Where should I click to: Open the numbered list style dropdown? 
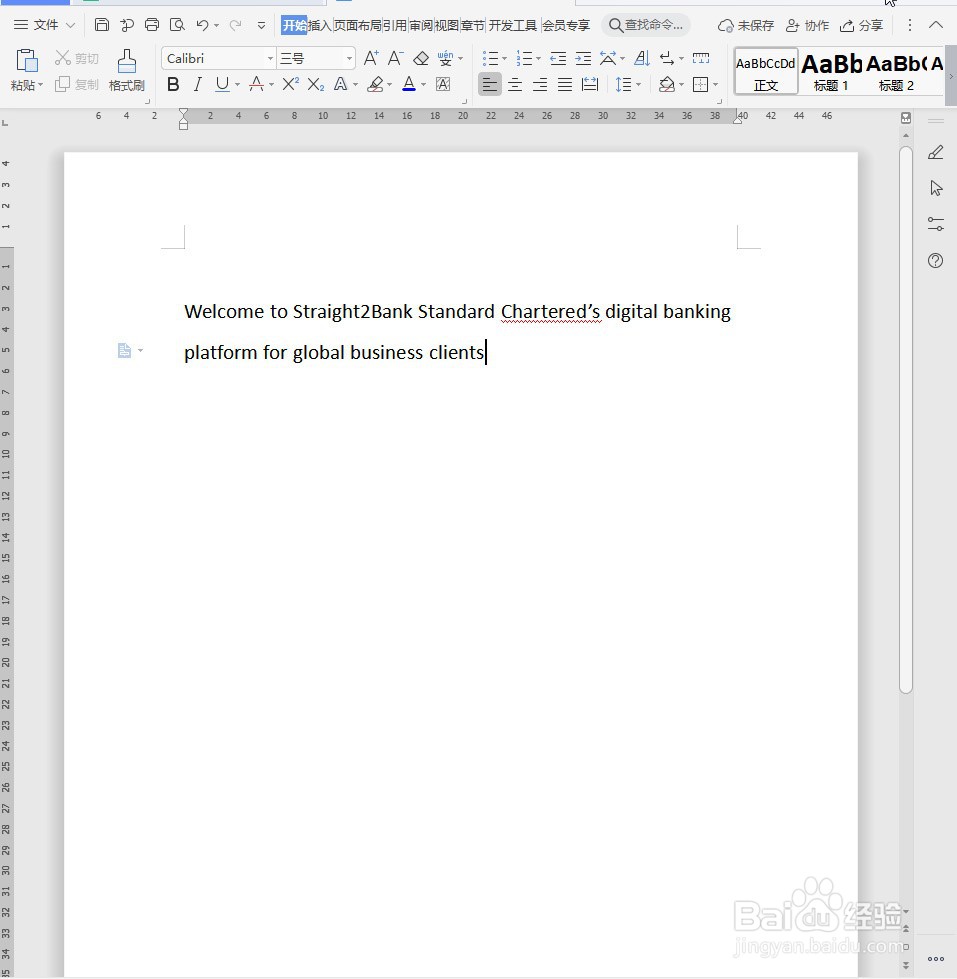[538, 59]
